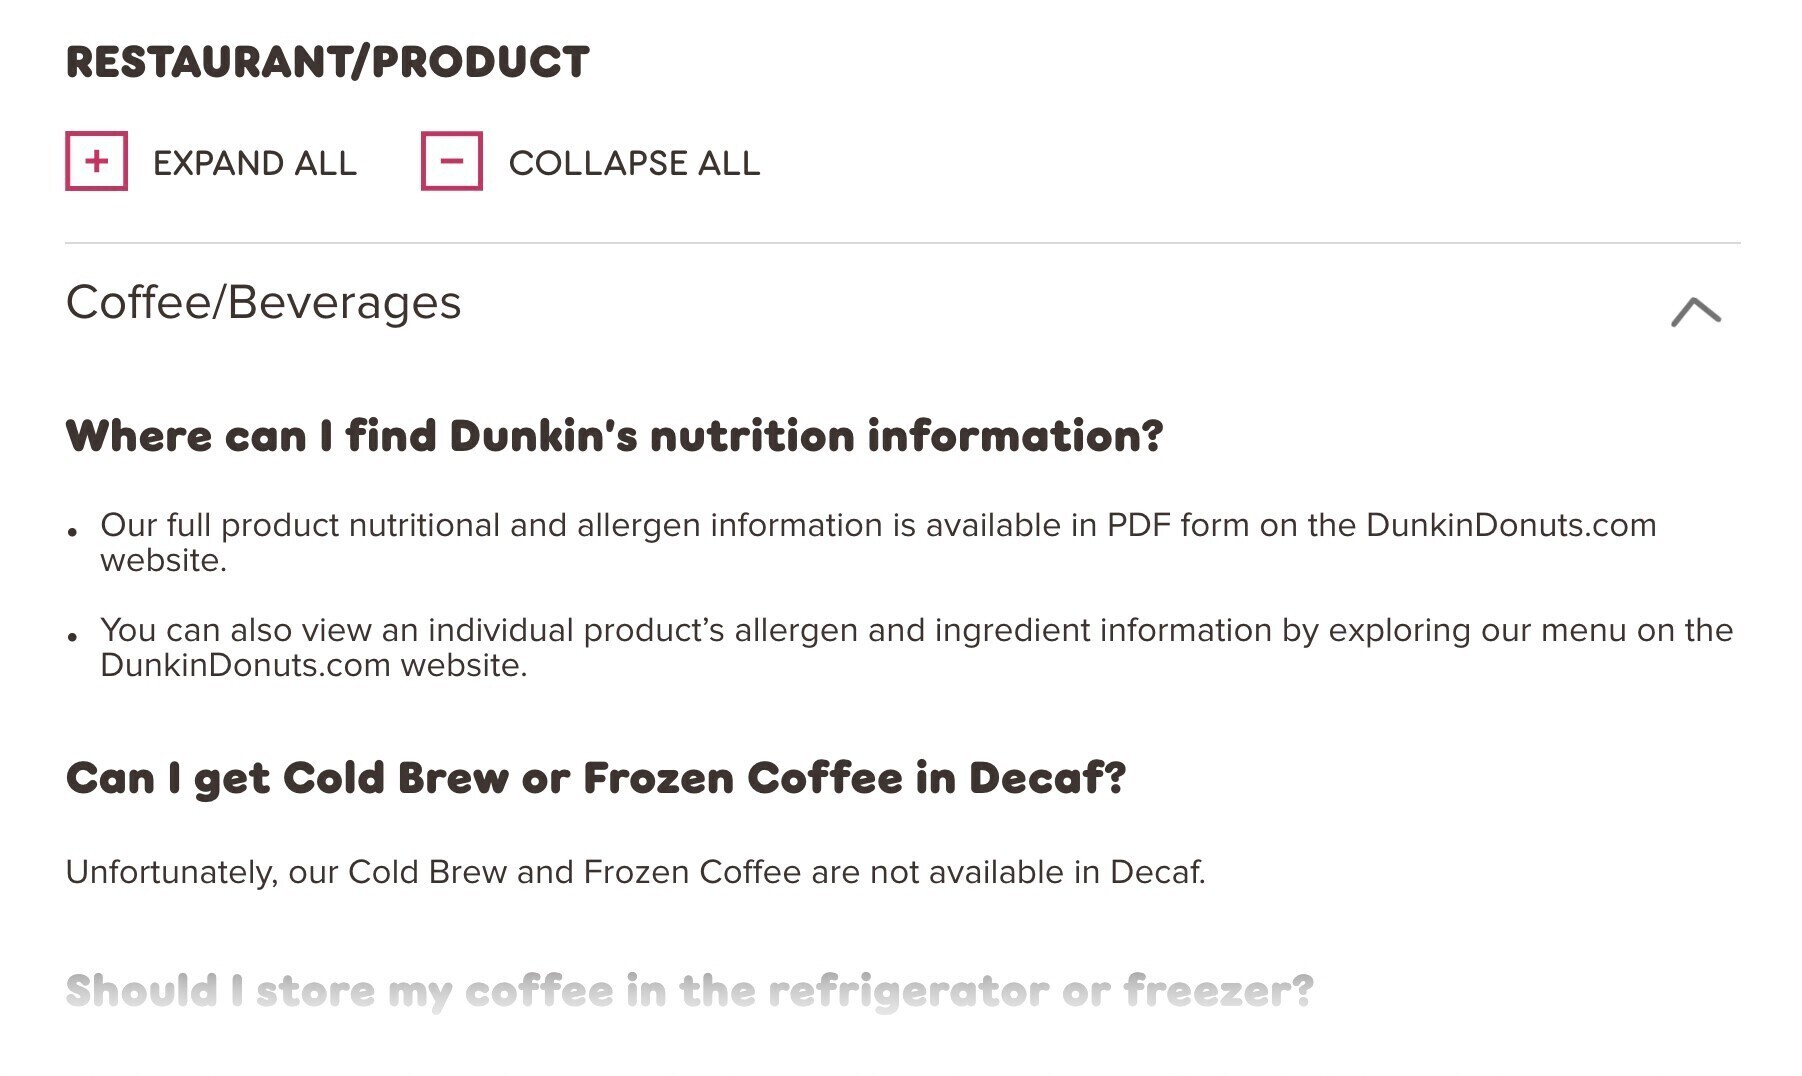Screen dimensions: 1802x1076
Task: Click the plus icon for Expand All
Action: pos(96,161)
